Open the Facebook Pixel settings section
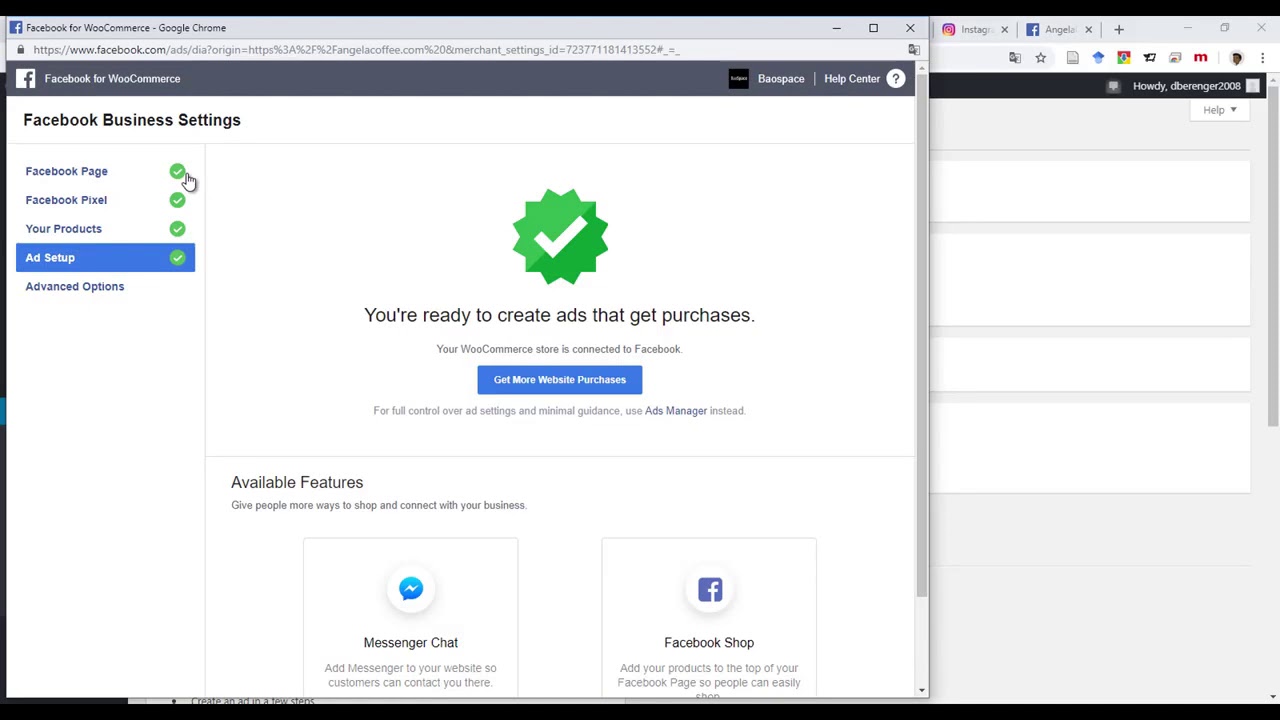The image size is (1280, 720). [x=66, y=200]
